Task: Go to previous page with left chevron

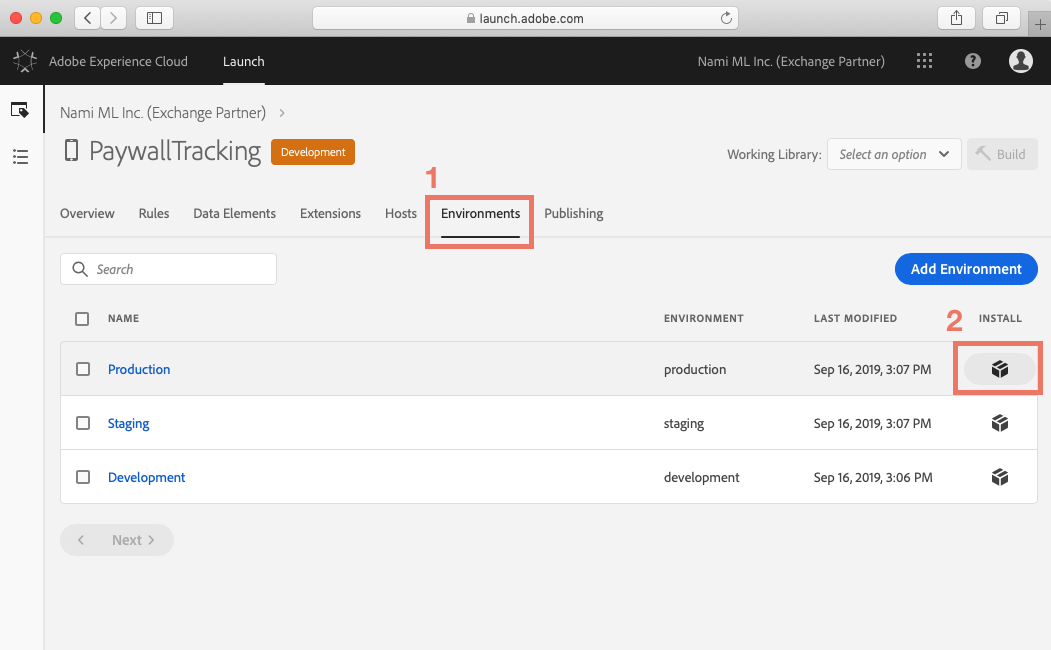Action: click(x=80, y=540)
